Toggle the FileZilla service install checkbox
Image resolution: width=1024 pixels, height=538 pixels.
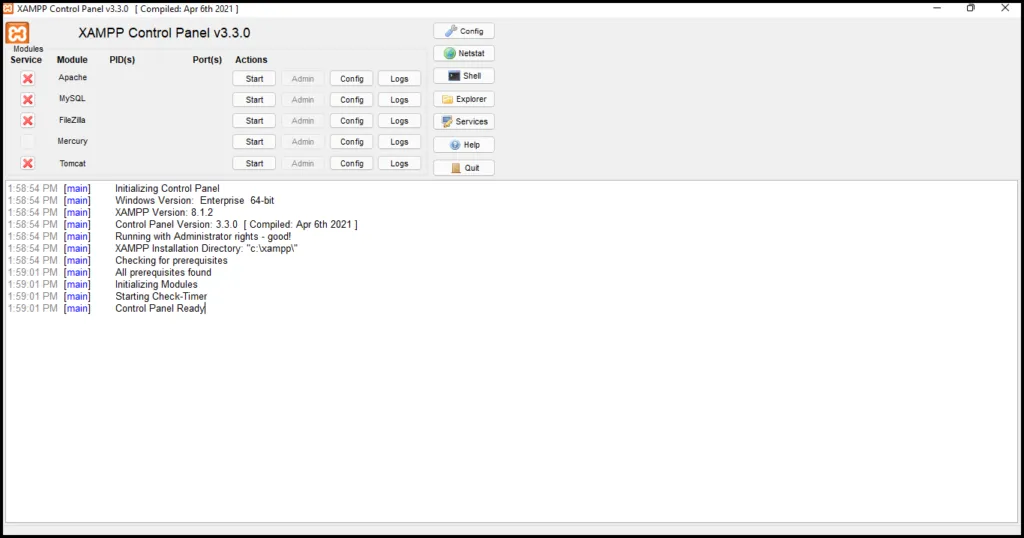coord(27,120)
